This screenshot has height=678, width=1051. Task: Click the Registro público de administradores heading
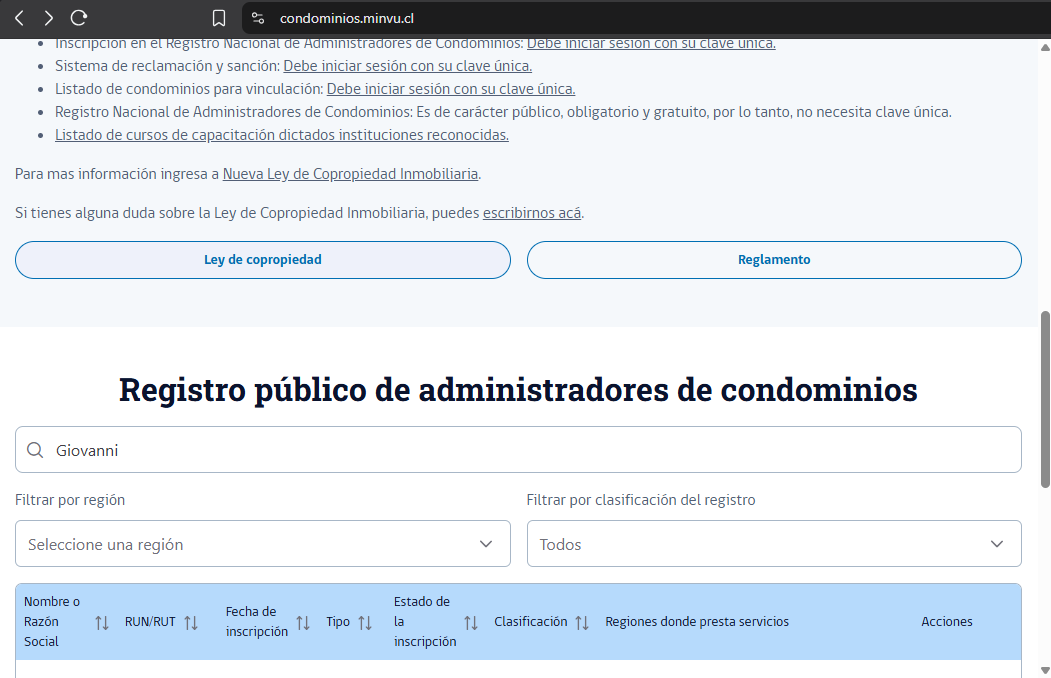518,389
